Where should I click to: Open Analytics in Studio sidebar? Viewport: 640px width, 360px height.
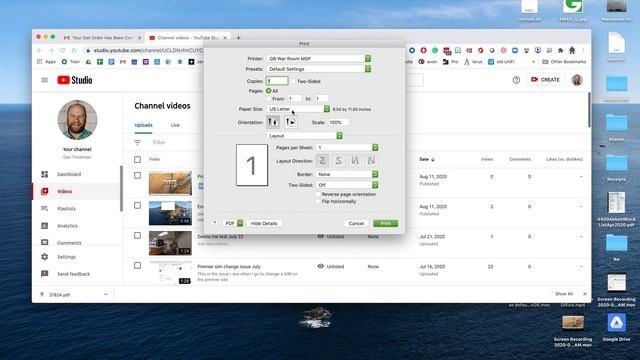pos(67,226)
